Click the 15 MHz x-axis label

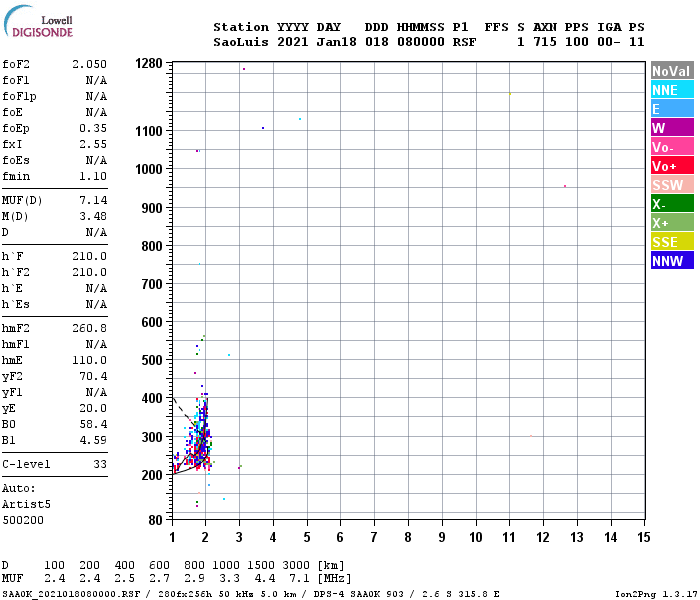[643, 537]
